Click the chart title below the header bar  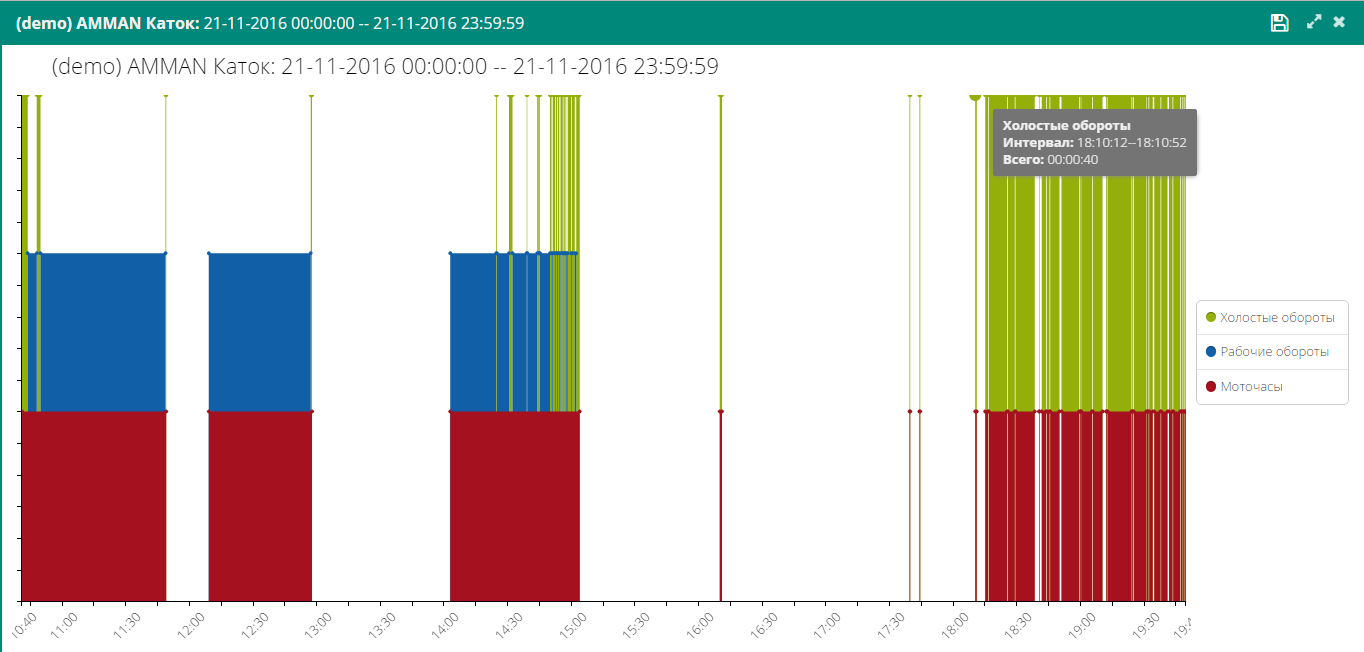click(384, 67)
